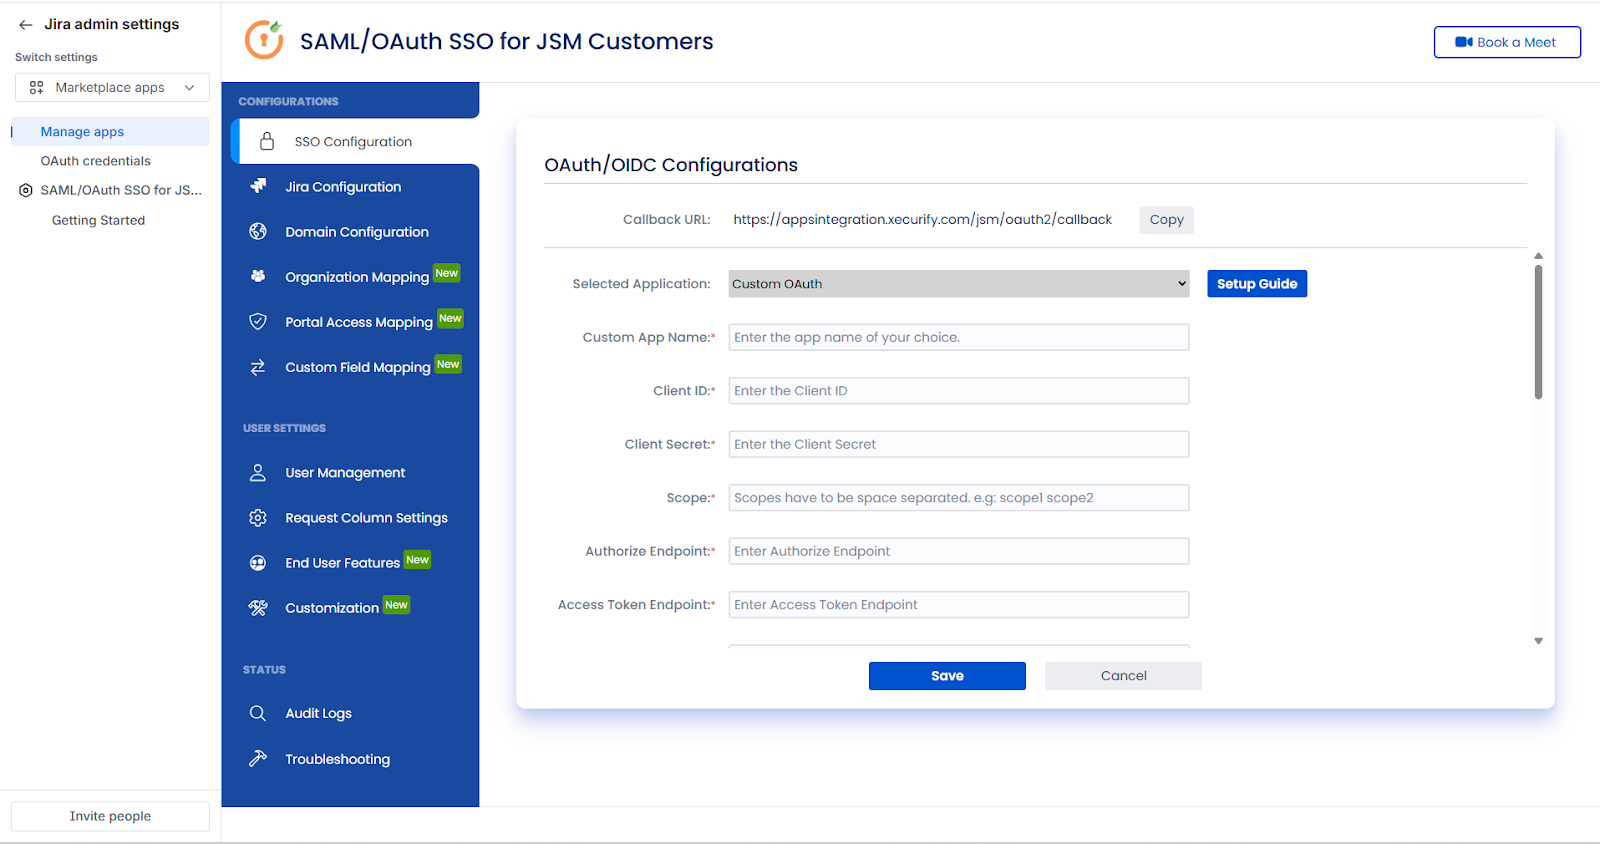Click the Book a Meet button
Image resolution: width=1600 pixels, height=844 pixels.
click(1507, 42)
